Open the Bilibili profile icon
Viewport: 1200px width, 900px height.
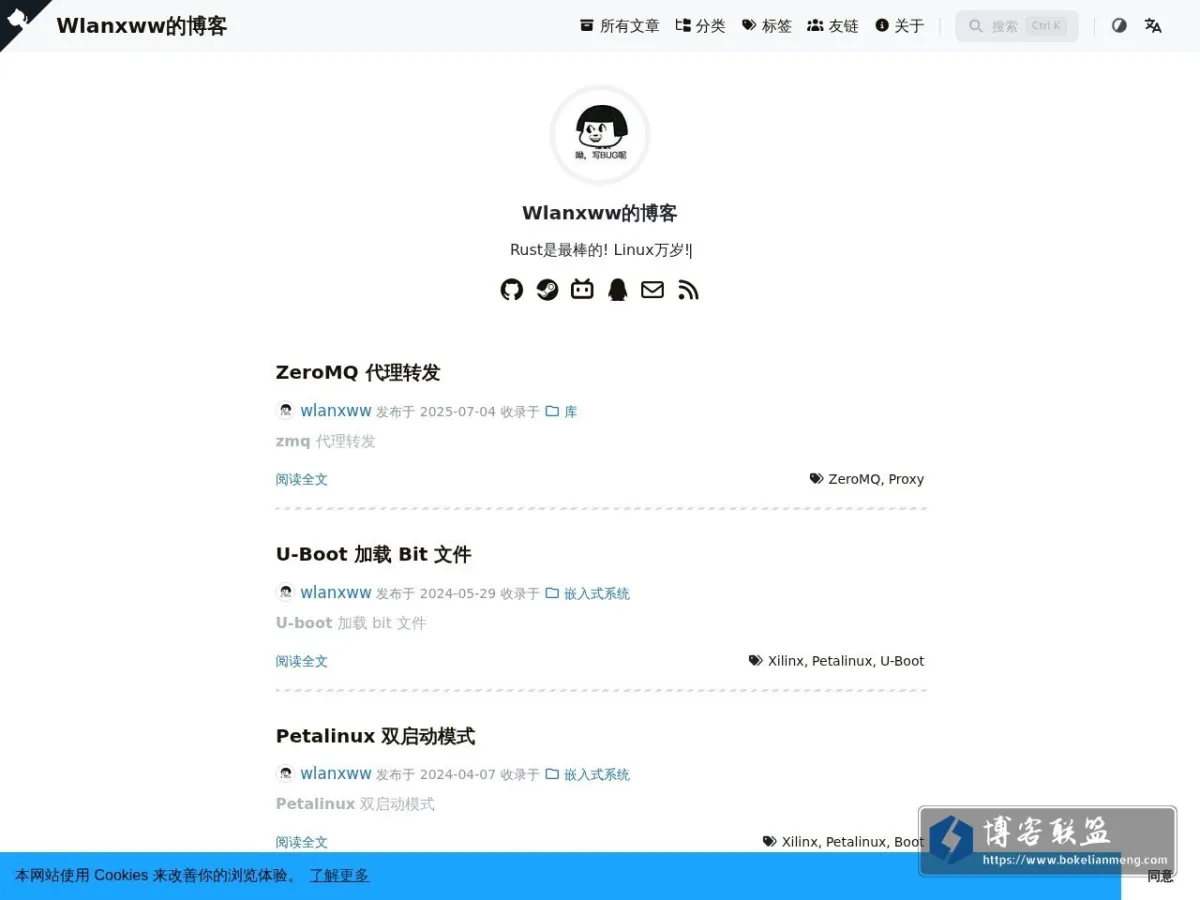pos(582,290)
